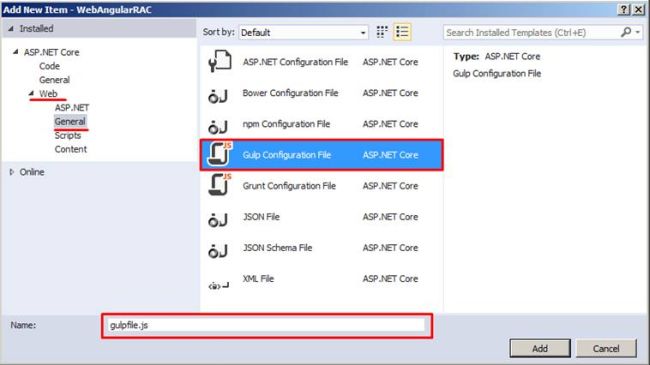
Task: Select 'Grunt Configuration File' template text
Action: (x=289, y=186)
